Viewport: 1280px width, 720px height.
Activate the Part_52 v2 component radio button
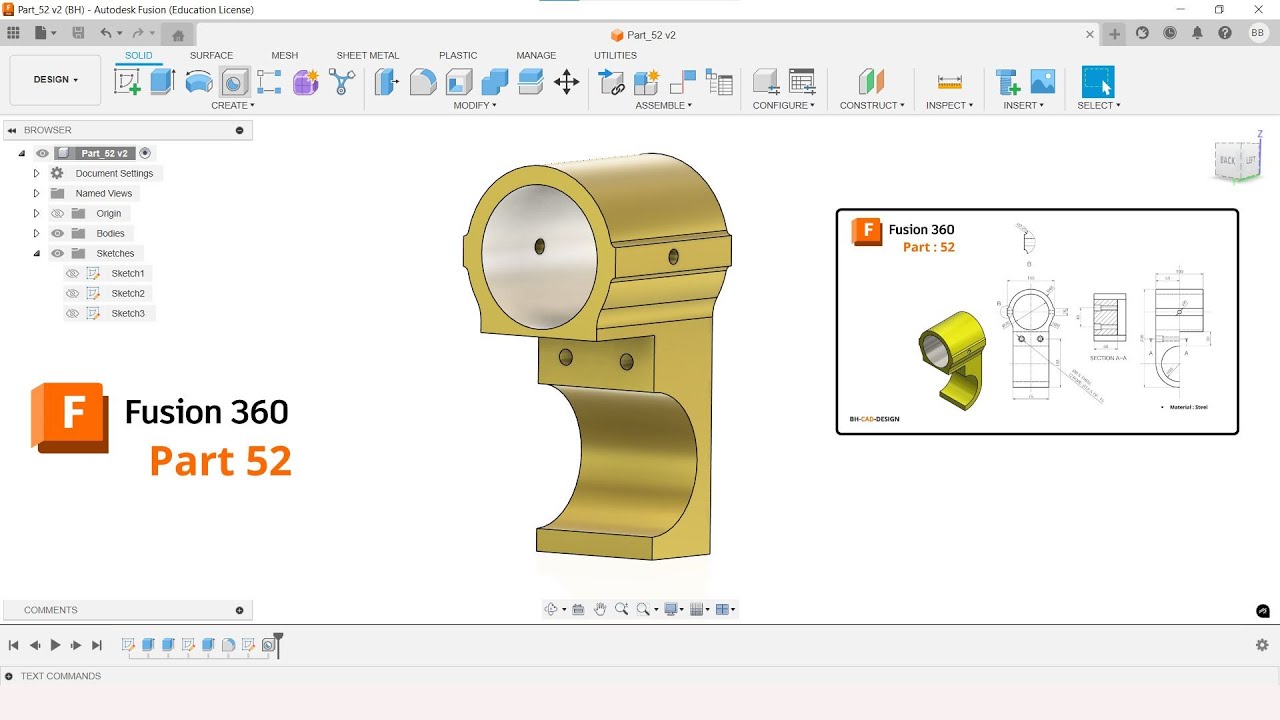click(145, 153)
